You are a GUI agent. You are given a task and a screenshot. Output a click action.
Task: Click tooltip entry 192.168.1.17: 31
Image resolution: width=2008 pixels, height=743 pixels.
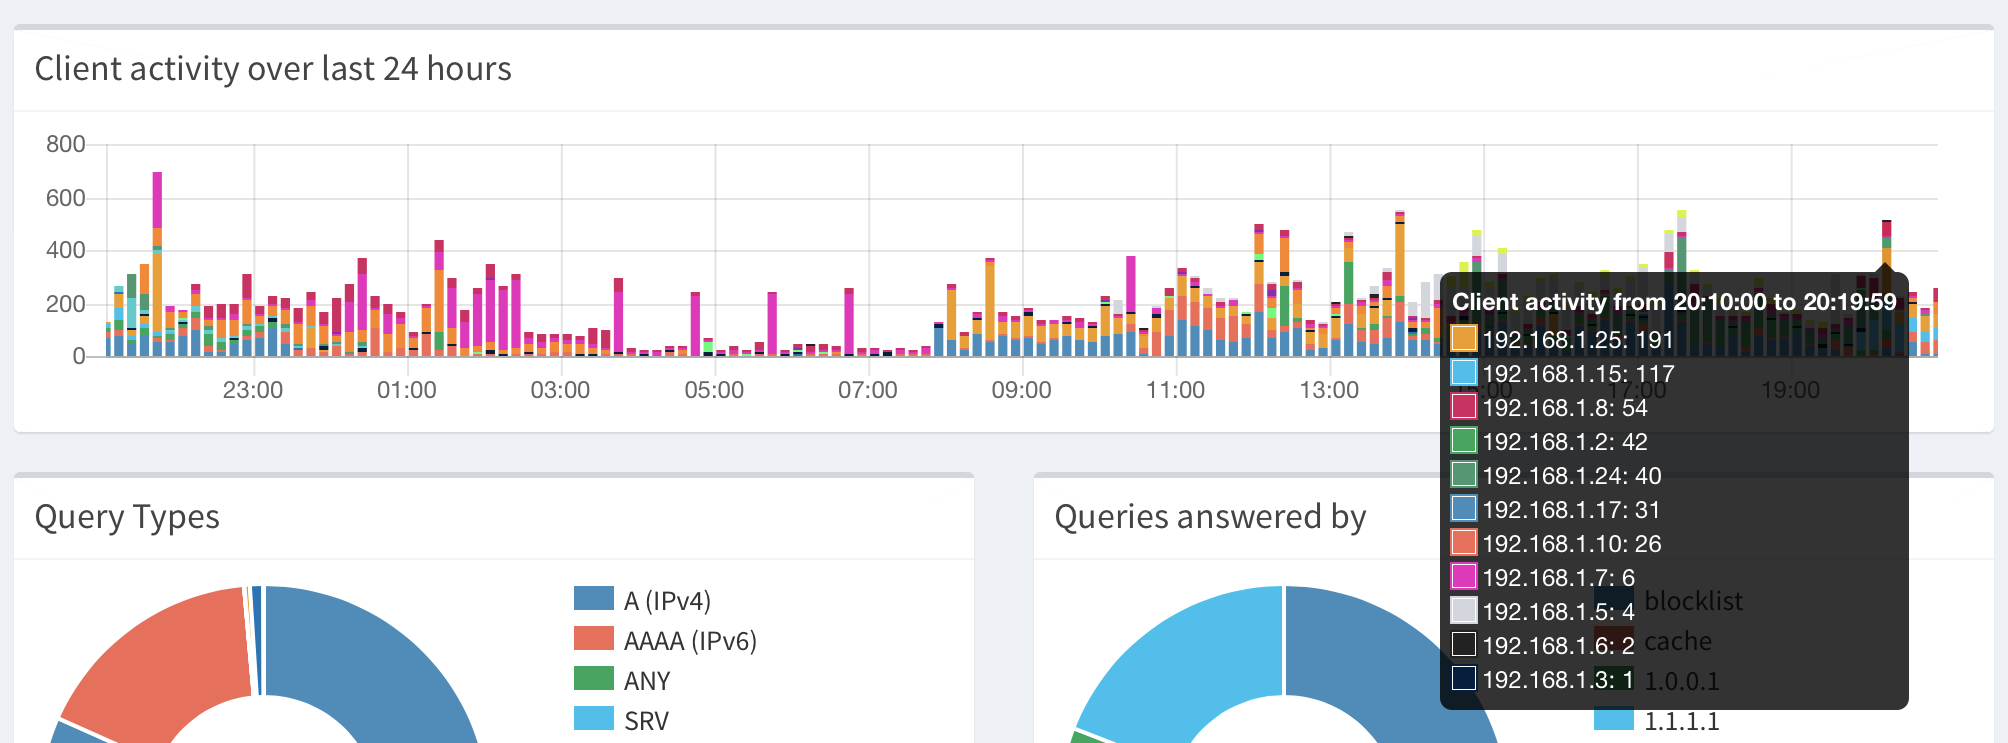pyautogui.click(x=1572, y=510)
